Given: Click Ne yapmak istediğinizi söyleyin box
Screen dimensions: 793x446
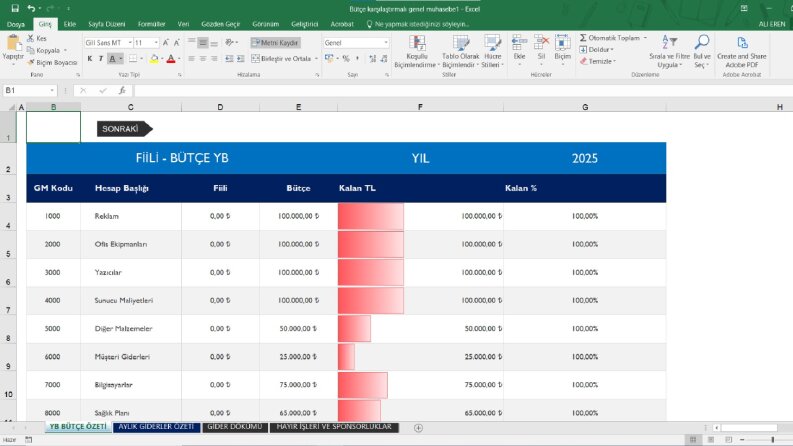Looking at the screenshot, I should tap(418, 24).
